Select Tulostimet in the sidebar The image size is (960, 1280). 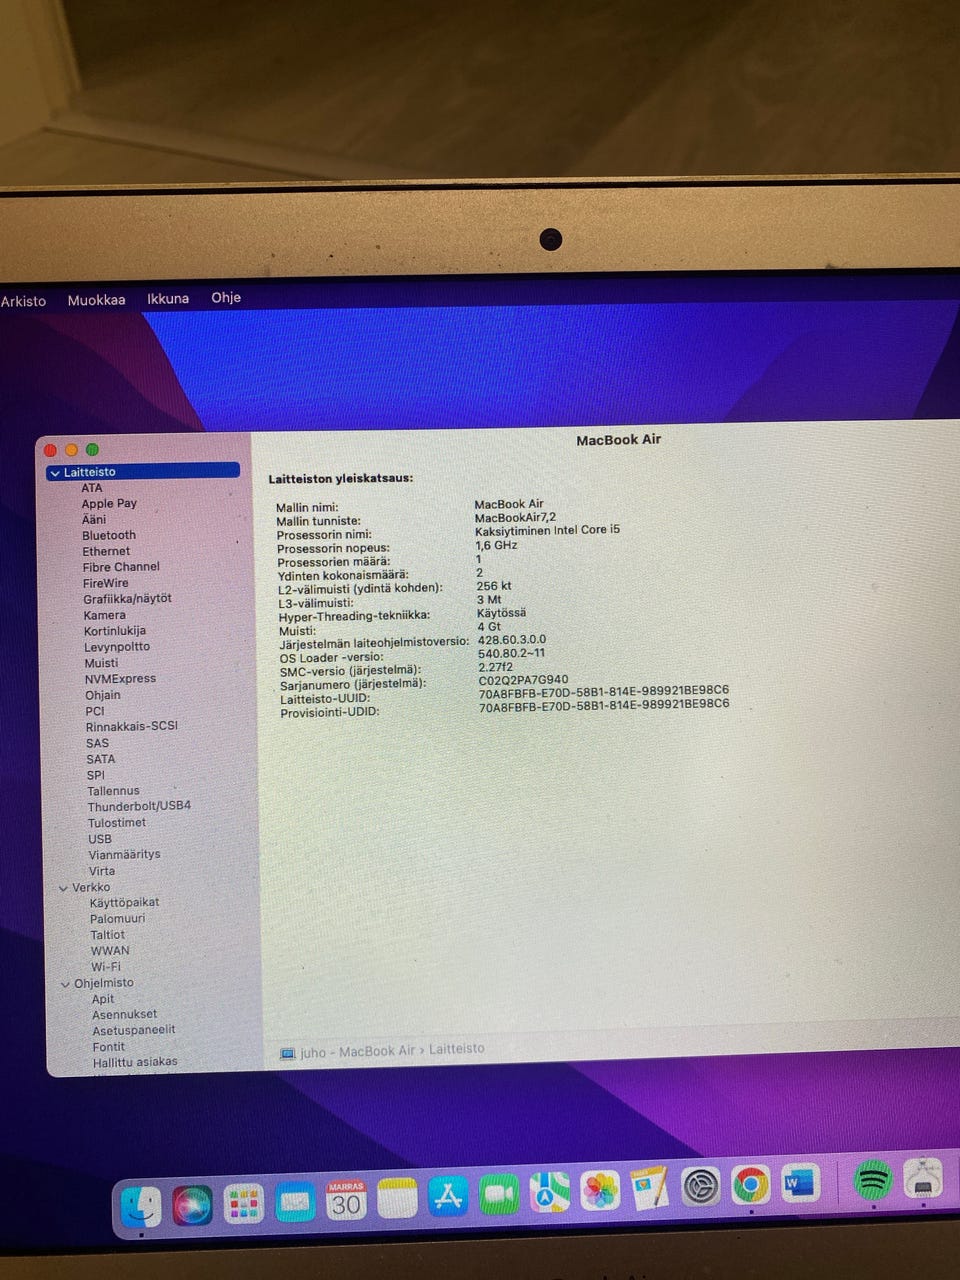[117, 822]
